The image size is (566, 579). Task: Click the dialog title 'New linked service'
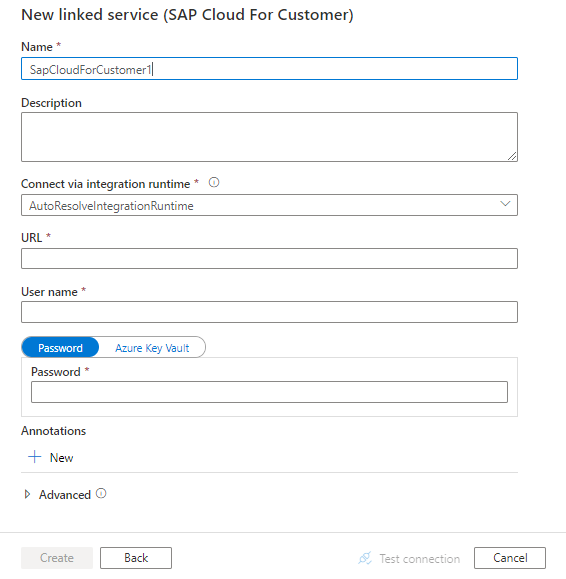(187, 15)
